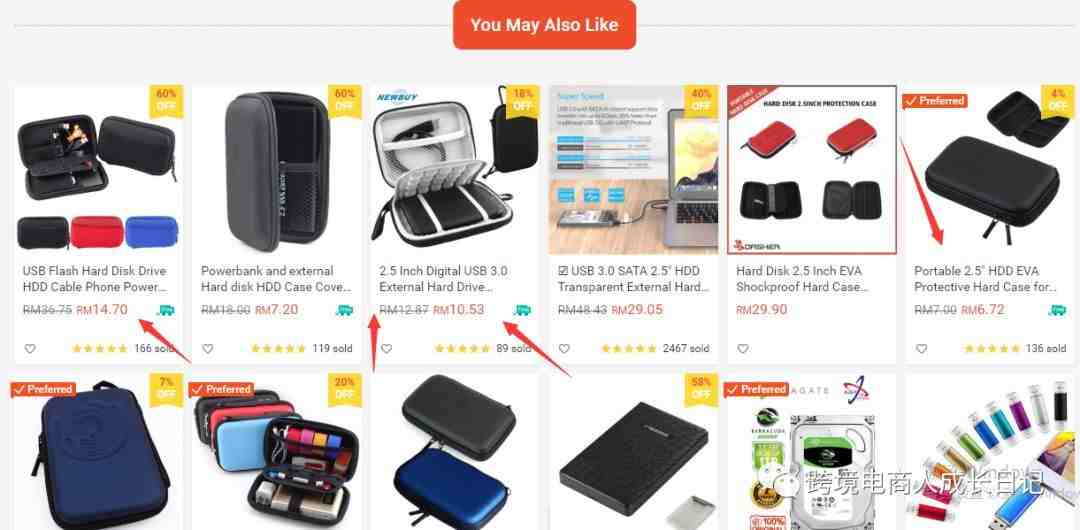Viewport: 1080px width, 530px height.
Task: Click heart icon on Powerbank HDD Case card
Action: pos(208,349)
